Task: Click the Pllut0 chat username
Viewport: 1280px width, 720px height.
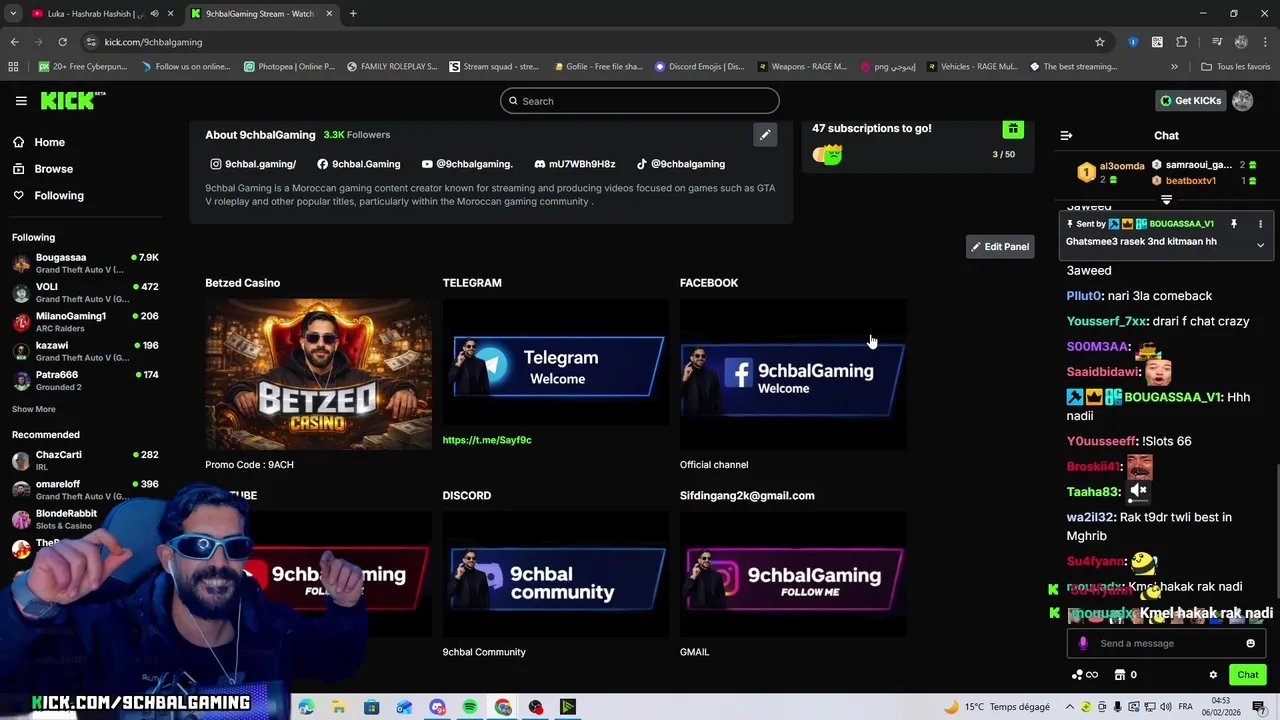Action: (x=1083, y=296)
